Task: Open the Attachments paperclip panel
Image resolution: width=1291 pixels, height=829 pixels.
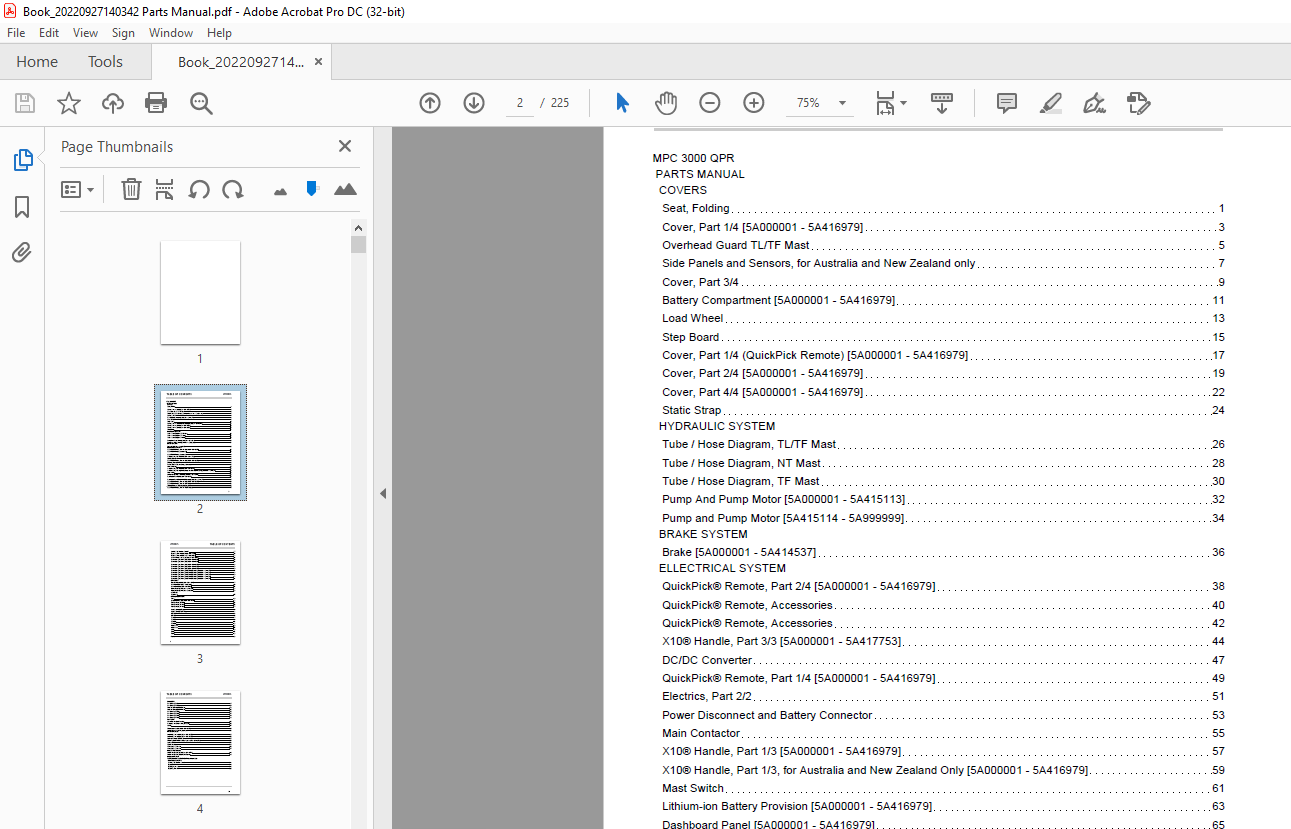Action: coord(22,253)
